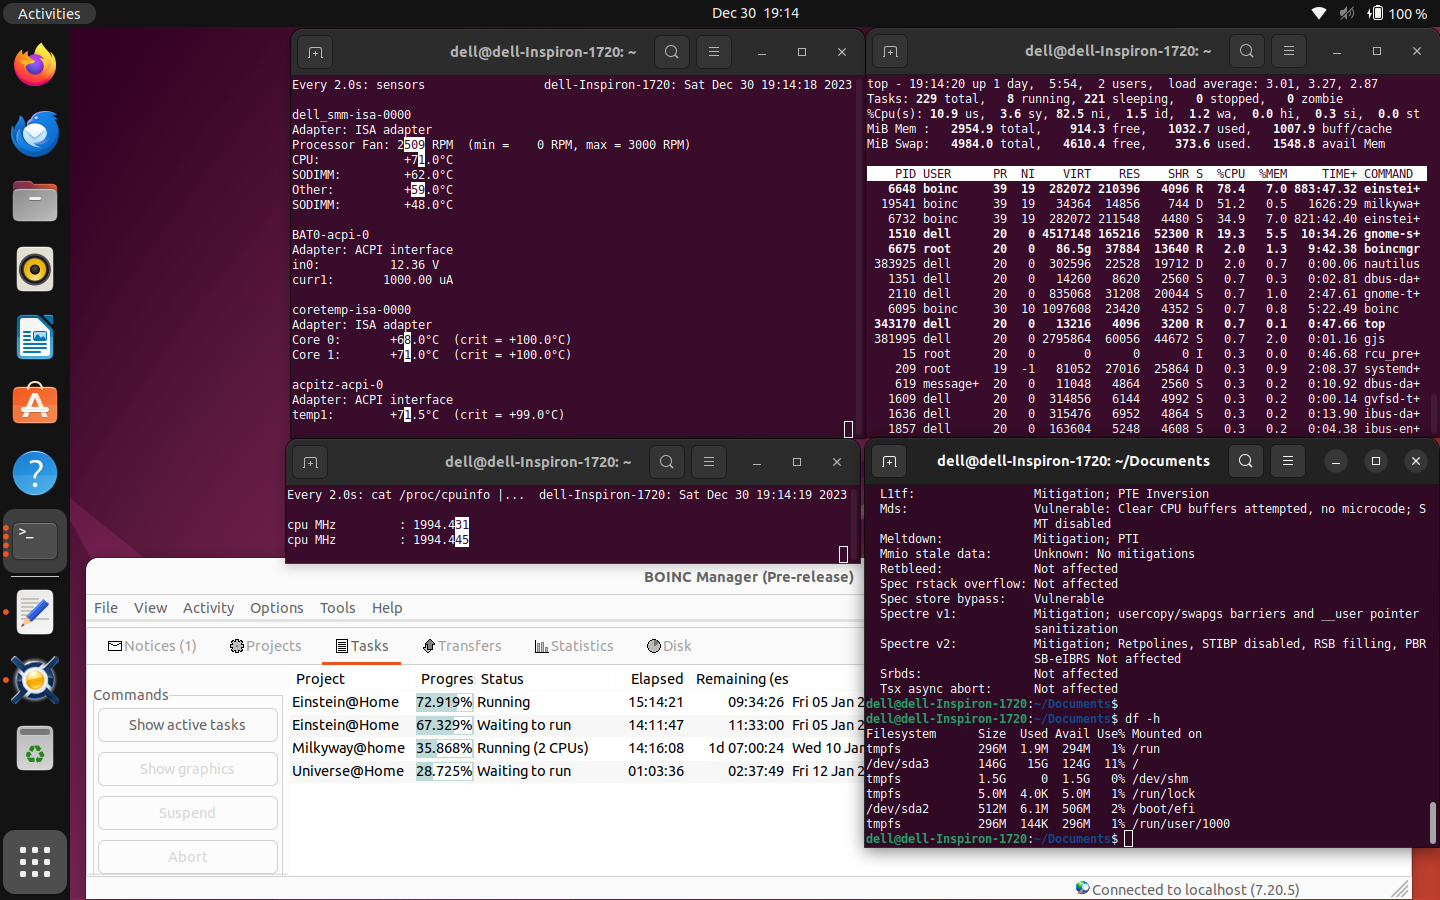Launch LibreOffice Writer from the dock
Image resolution: width=1440 pixels, height=900 pixels.
point(35,337)
